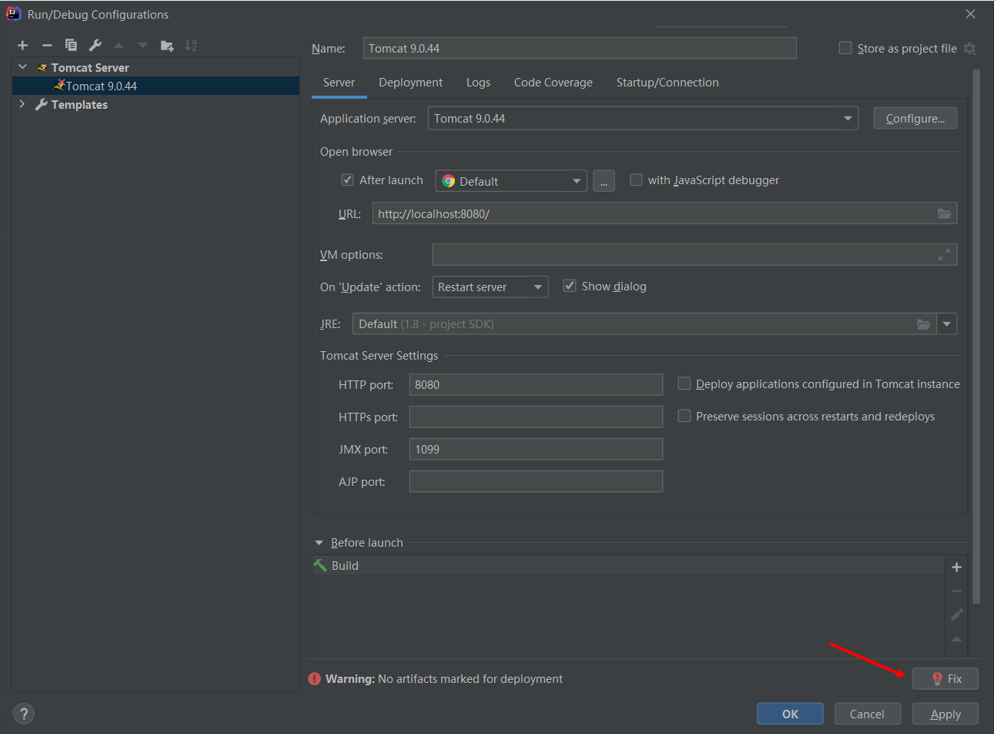Click Apply button
The height and width of the screenshot is (734, 996).
(945, 714)
